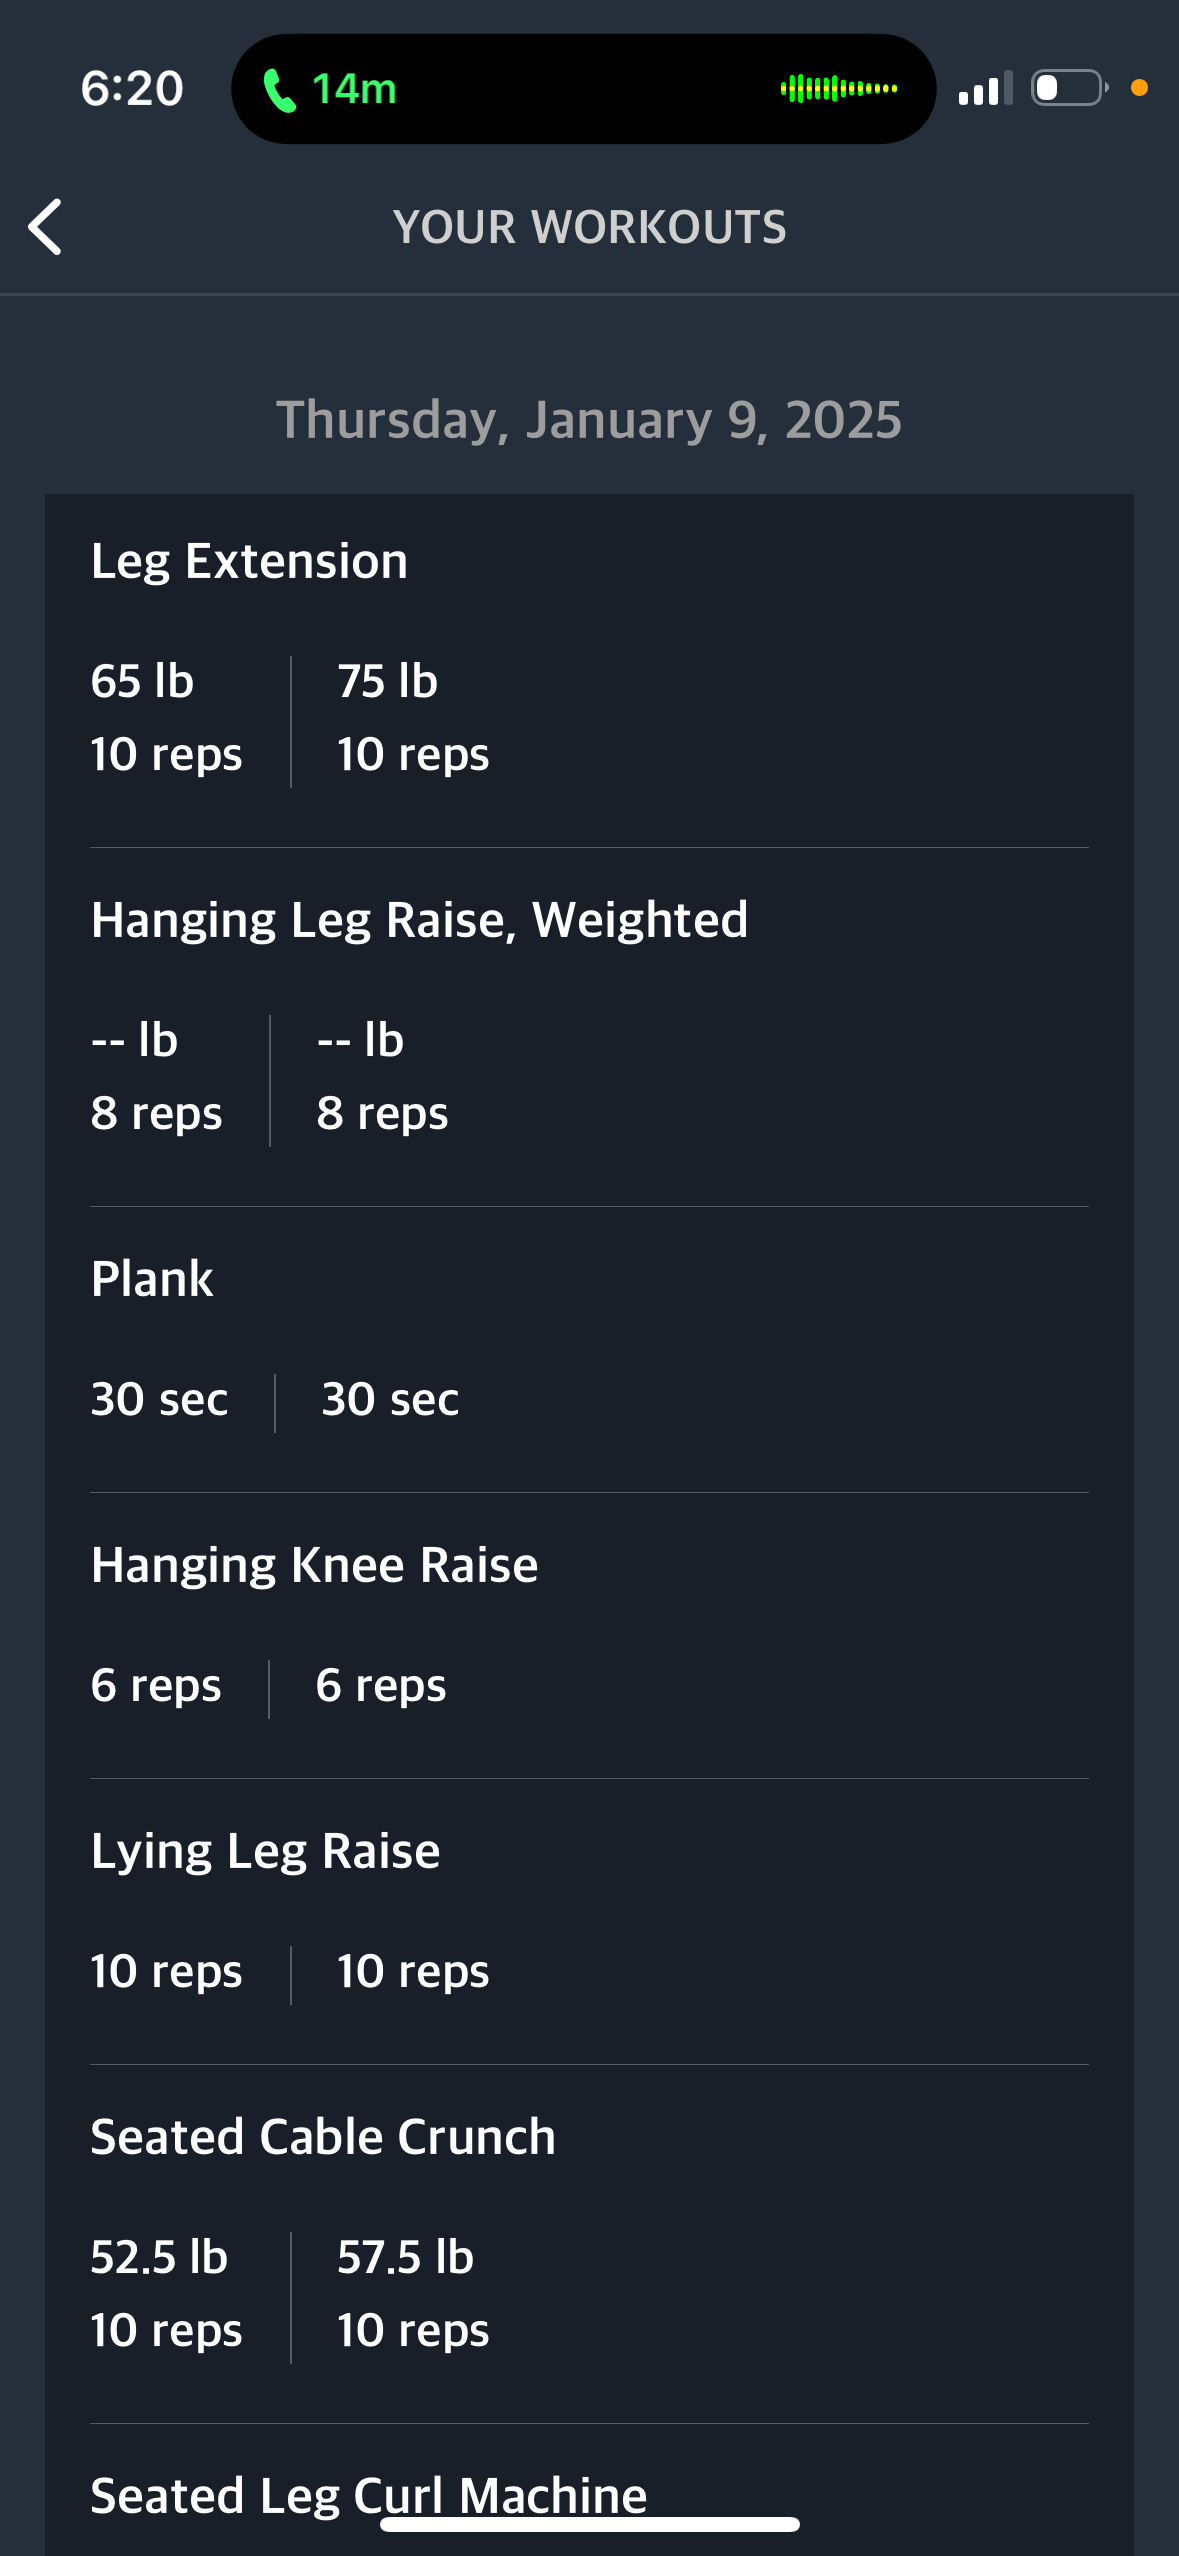Tap the battery status icon
The width and height of the screenshot is (1179, 2556).
[x=1069, y=88]
